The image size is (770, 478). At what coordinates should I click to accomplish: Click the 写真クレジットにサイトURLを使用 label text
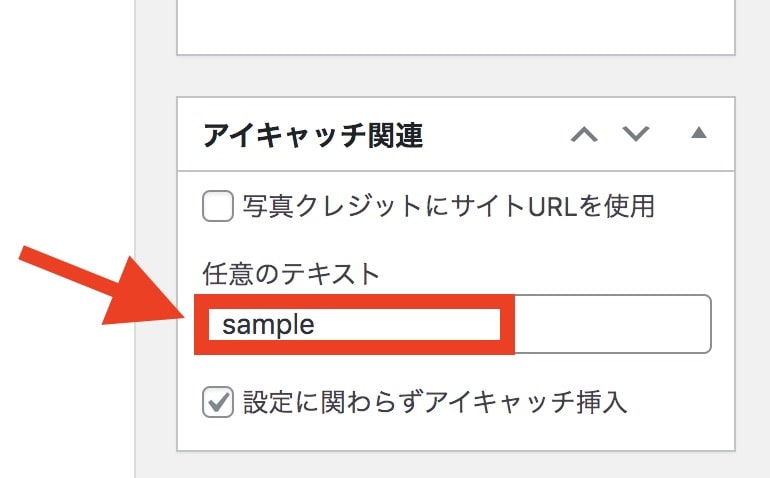coord(448,206)
